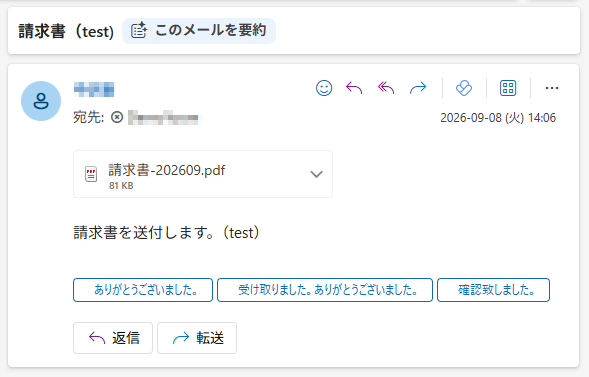The width and height of the screenshot is (589, 377).
Task: Click the 転送 forward button
Action: [x=197, y=338]
